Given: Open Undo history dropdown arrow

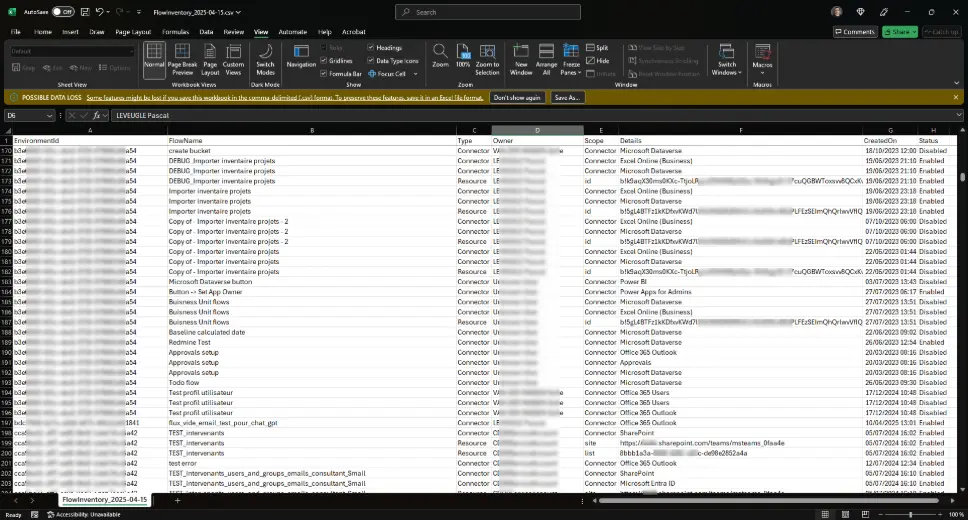Looking at the screenshot, I should coord(109,12).
